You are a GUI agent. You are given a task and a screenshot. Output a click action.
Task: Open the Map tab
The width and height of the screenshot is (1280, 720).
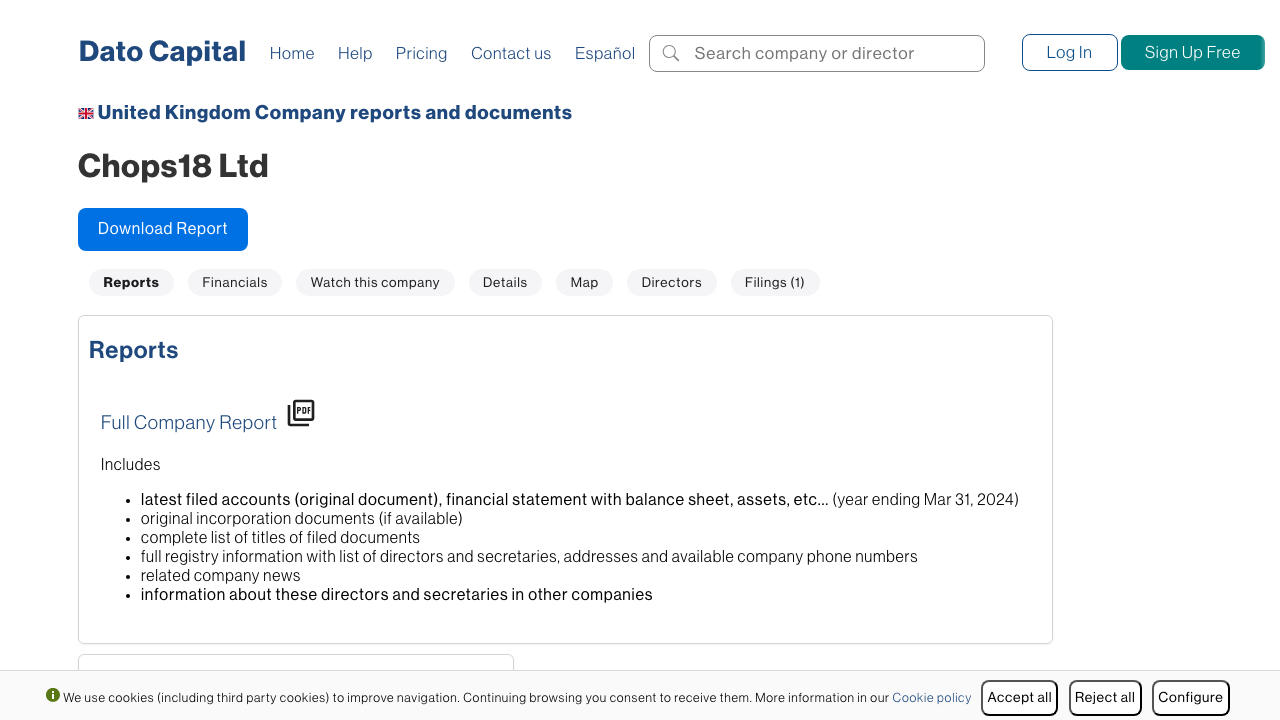[584, 283]
